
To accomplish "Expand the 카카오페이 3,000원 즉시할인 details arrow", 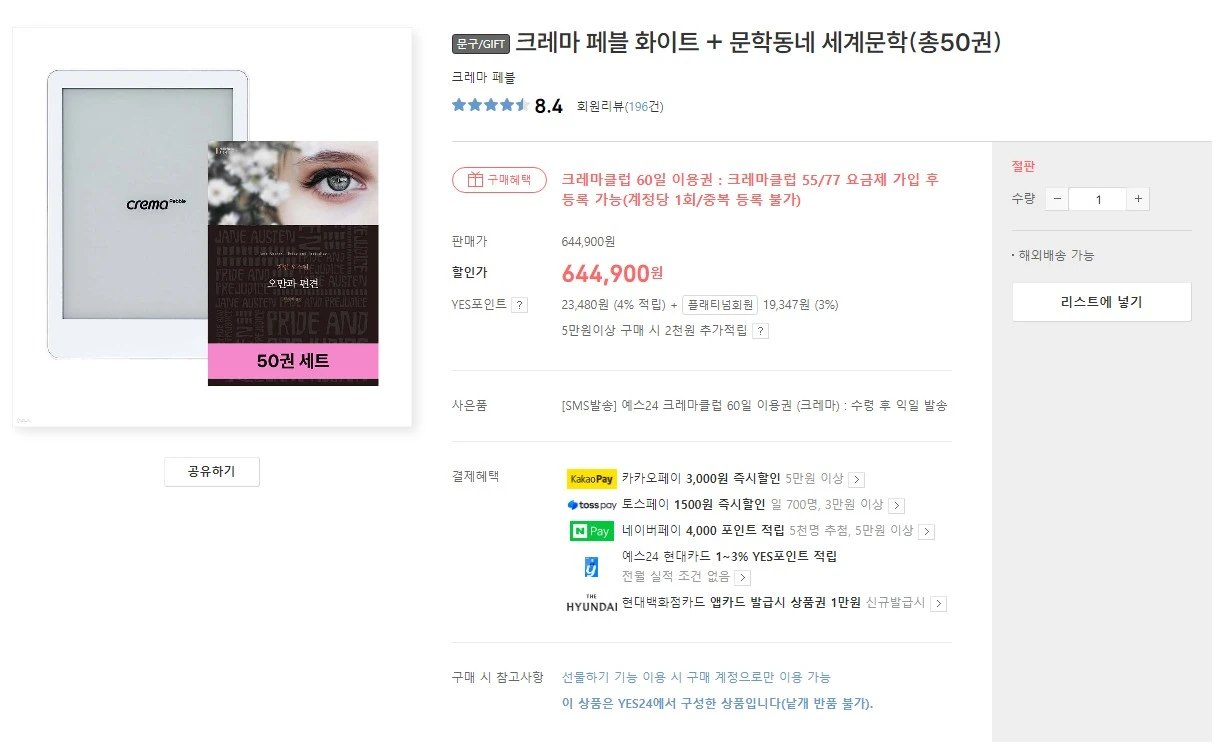I will click(x=856, y=480).
